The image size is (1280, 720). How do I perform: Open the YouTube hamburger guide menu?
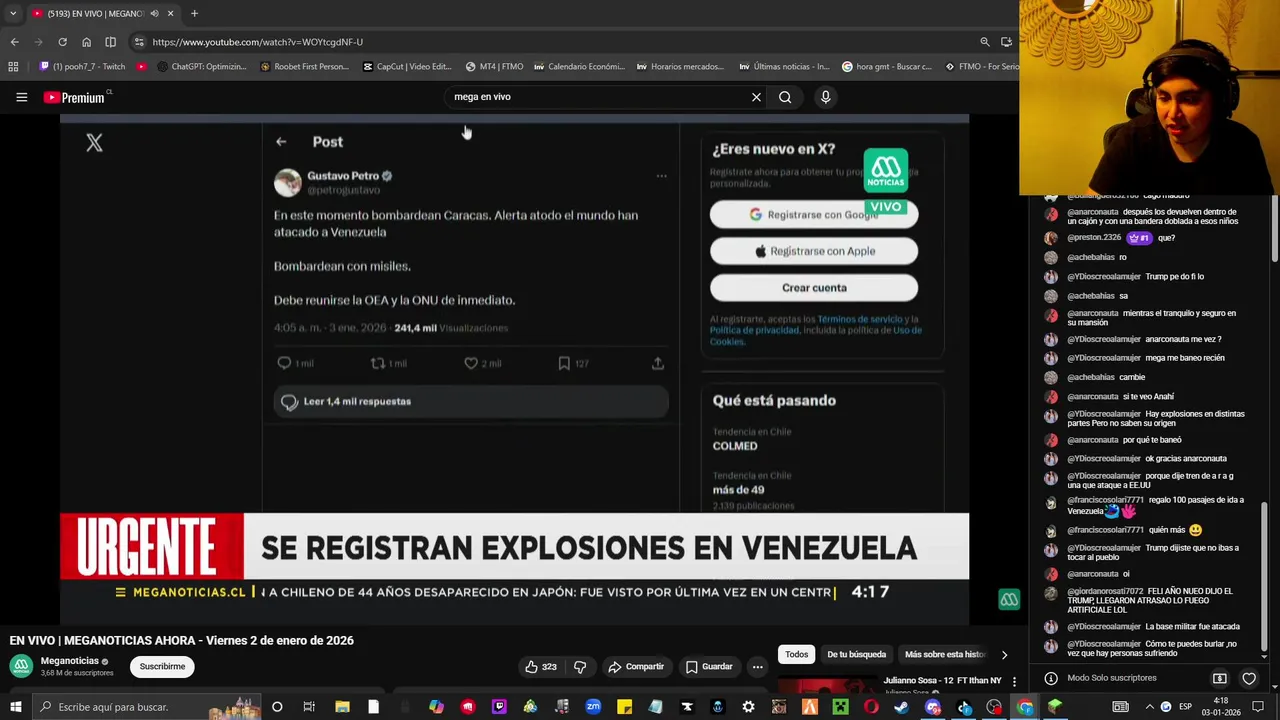pyautogui.click(x=21, y=97)
